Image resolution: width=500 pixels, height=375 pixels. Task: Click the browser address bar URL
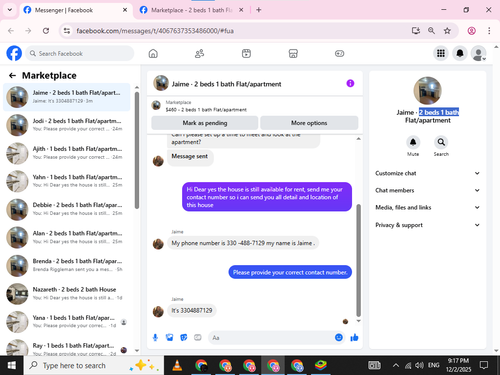coord(155,31)
